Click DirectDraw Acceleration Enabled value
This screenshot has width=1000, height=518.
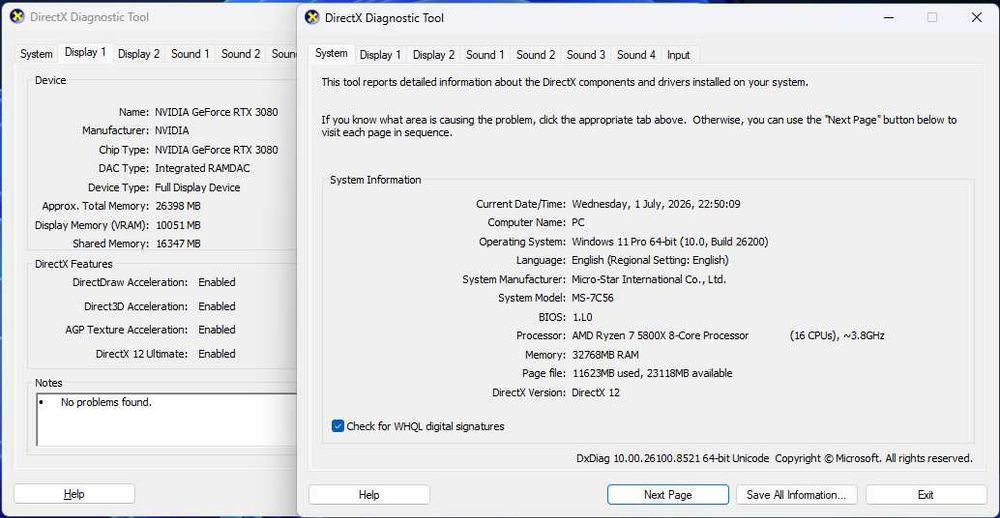(x=217, y=282)
